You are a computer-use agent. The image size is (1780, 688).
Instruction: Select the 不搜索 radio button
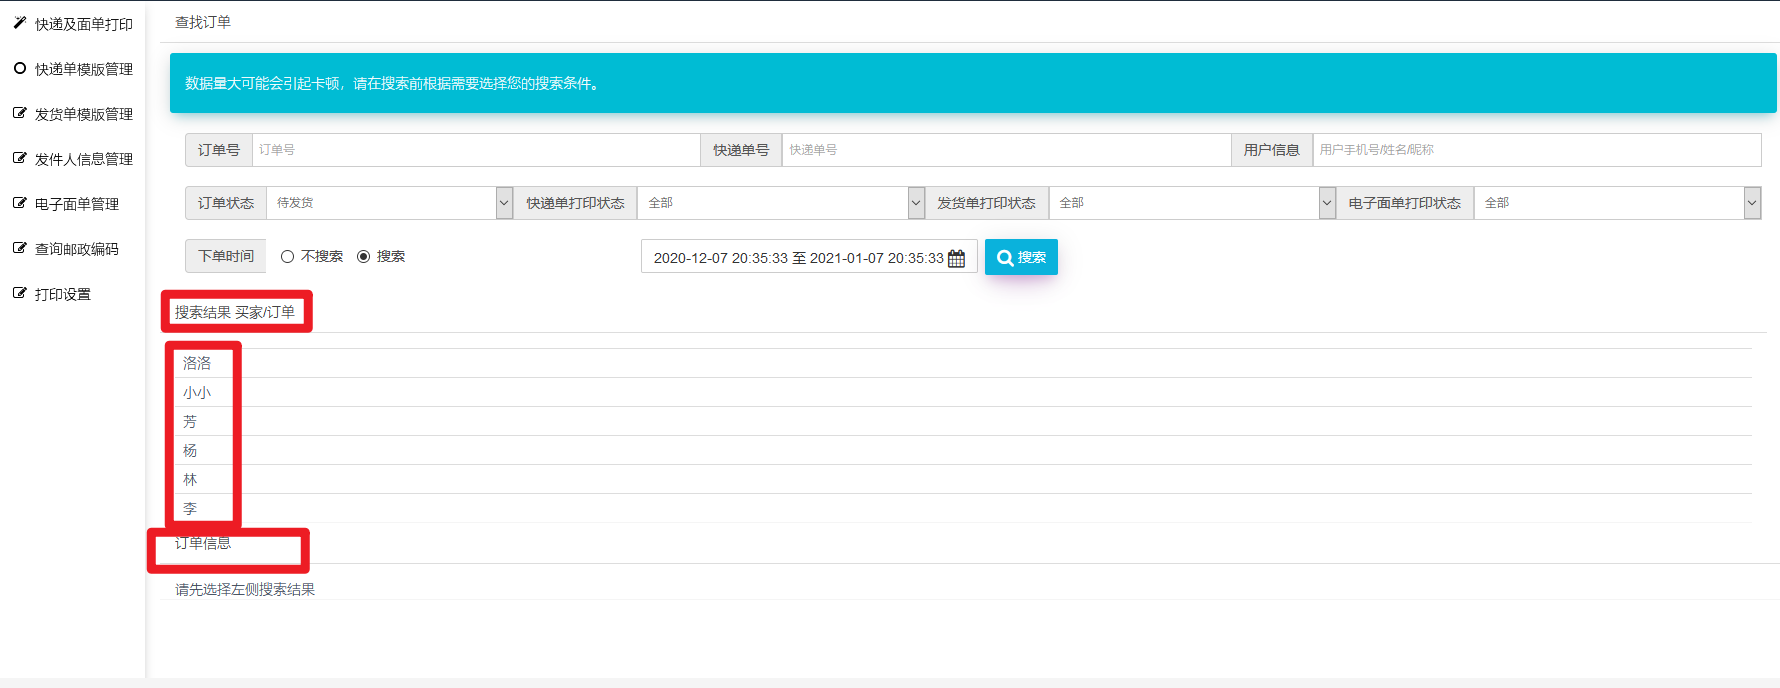coord(287,257)
